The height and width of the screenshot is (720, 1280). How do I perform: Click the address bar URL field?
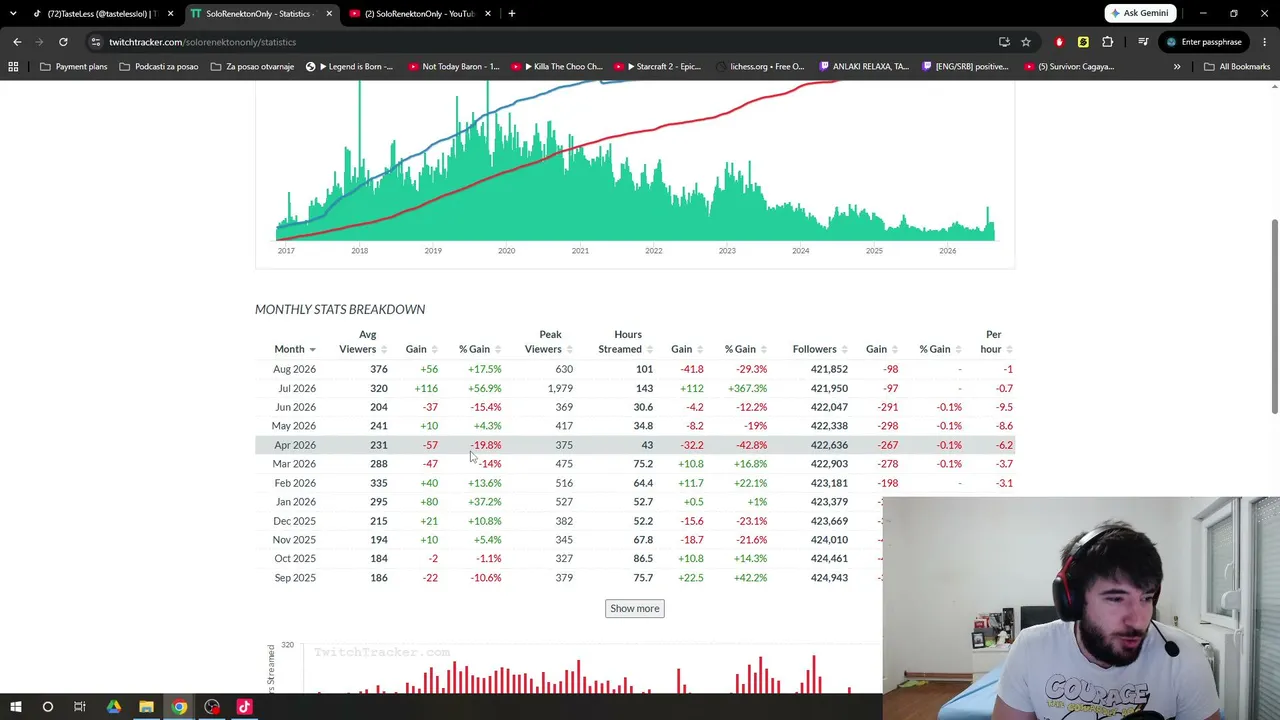540,42
